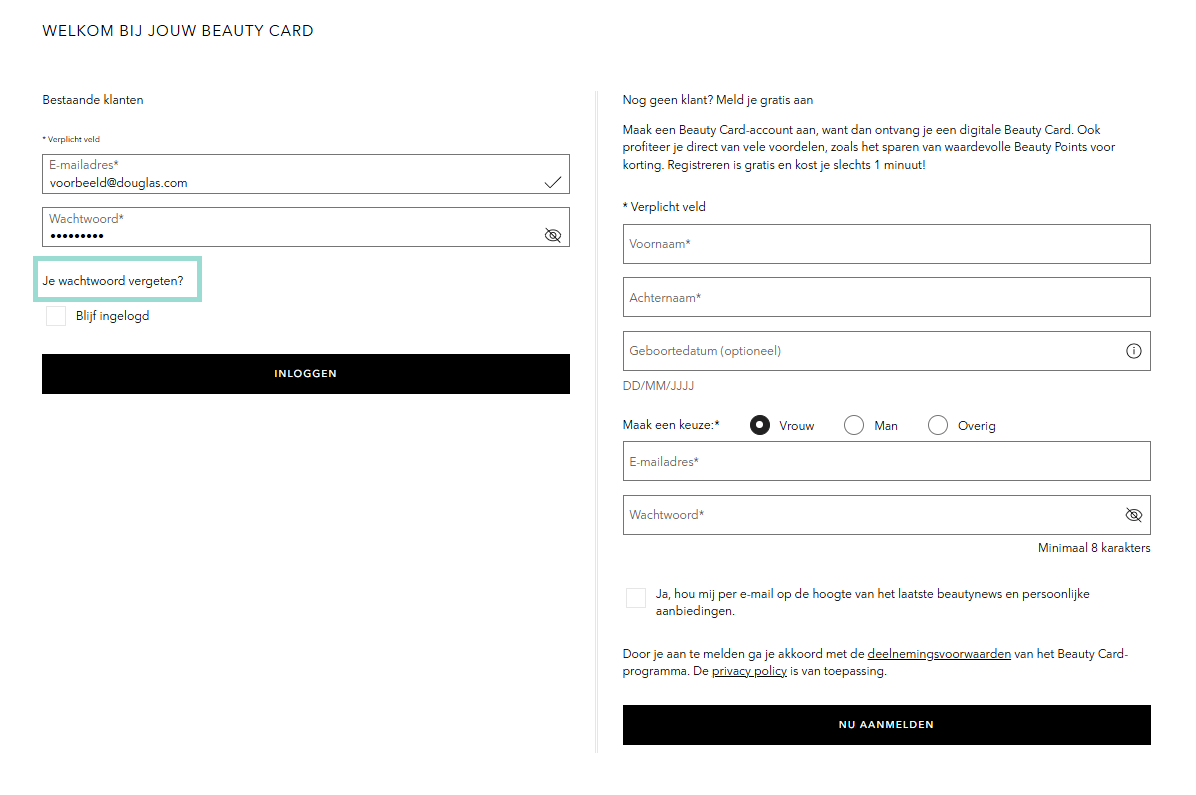Click NU AANMELDEN to register
This screenshot has width=1196, height=795.
885,725
